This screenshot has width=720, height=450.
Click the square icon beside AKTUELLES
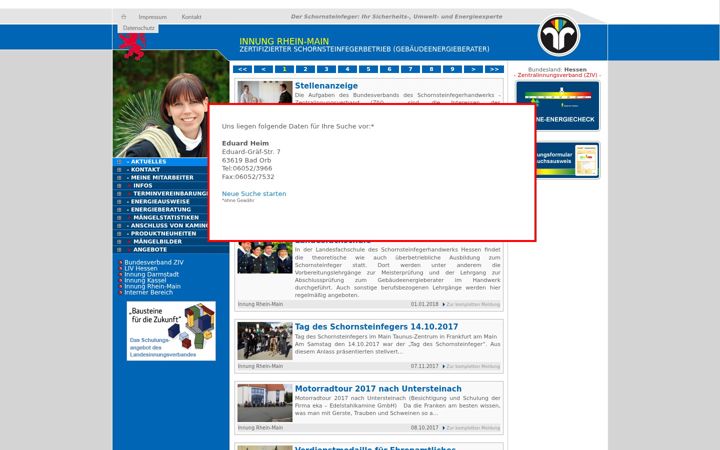119,162
